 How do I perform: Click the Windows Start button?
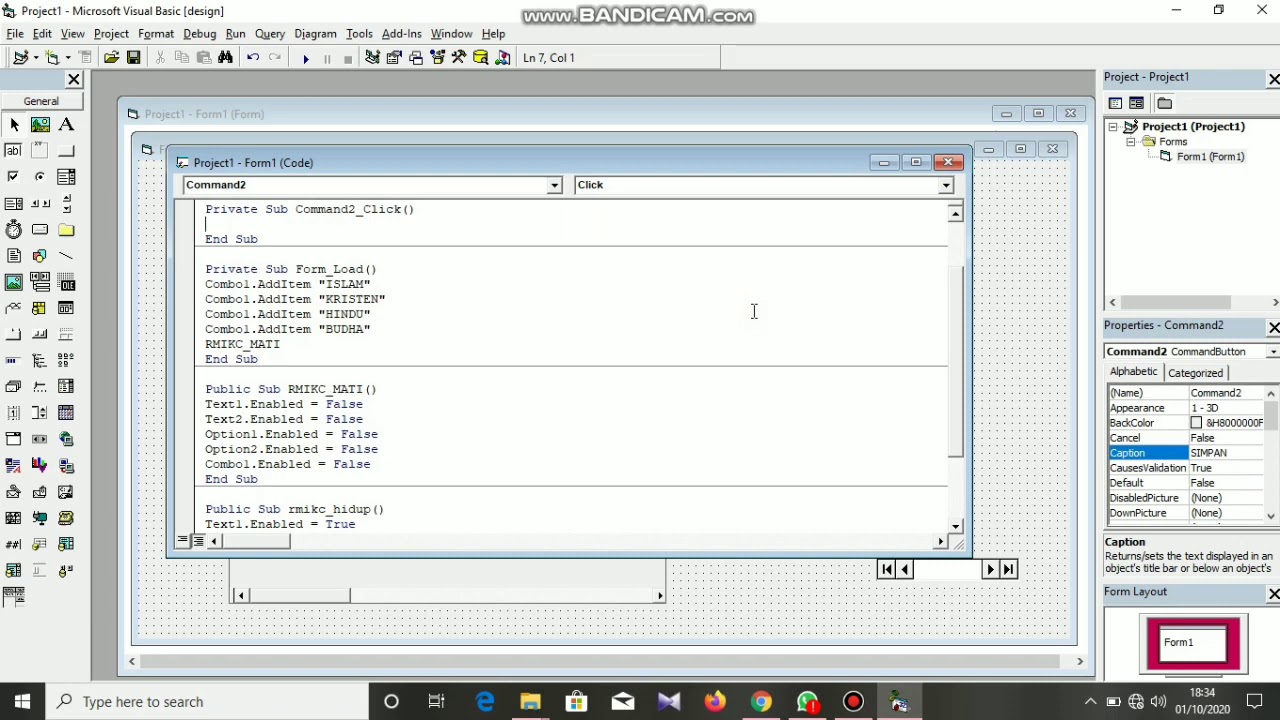pos(22,702)
